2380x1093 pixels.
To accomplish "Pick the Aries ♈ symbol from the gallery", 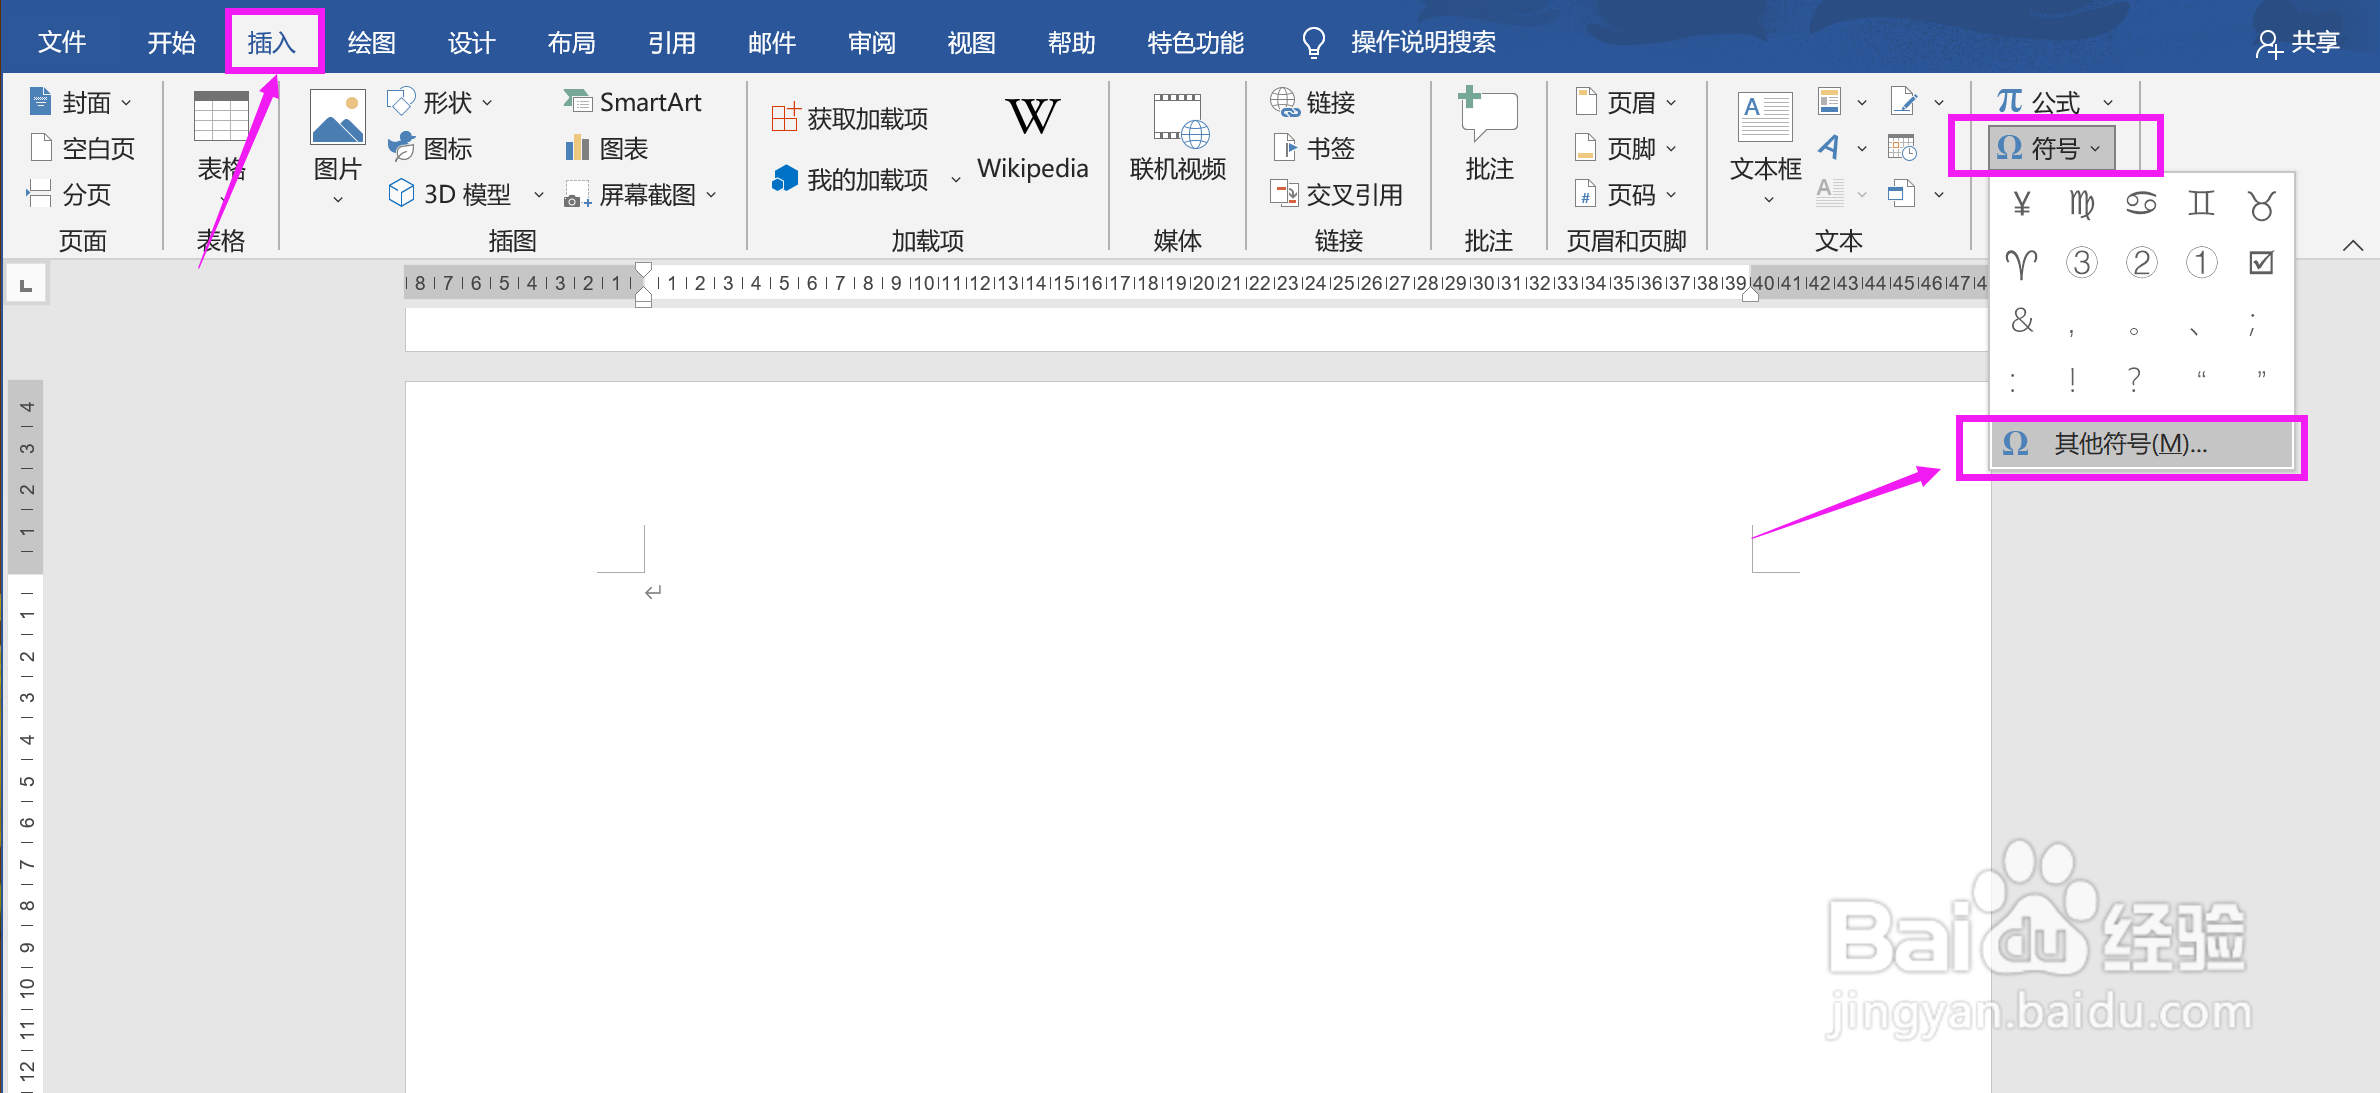I will tap(2022, 262).
